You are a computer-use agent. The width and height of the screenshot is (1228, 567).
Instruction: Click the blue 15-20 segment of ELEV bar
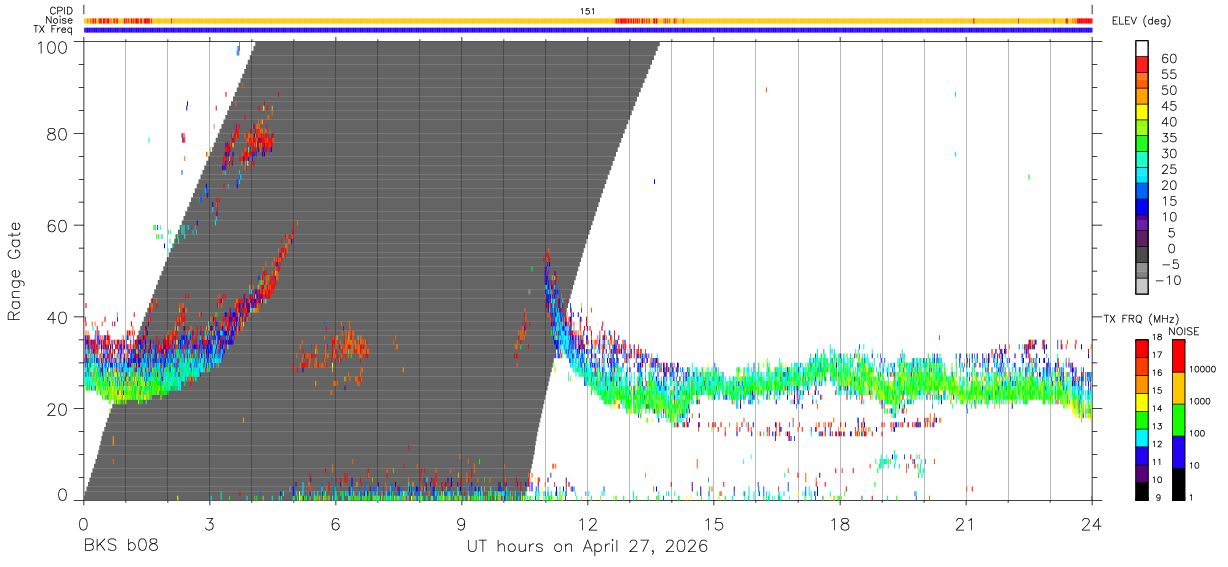click(x=1143, y=192)
